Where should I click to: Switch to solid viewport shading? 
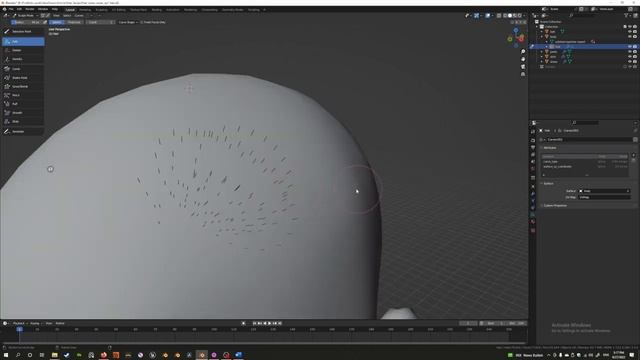(x=510, y=16)
